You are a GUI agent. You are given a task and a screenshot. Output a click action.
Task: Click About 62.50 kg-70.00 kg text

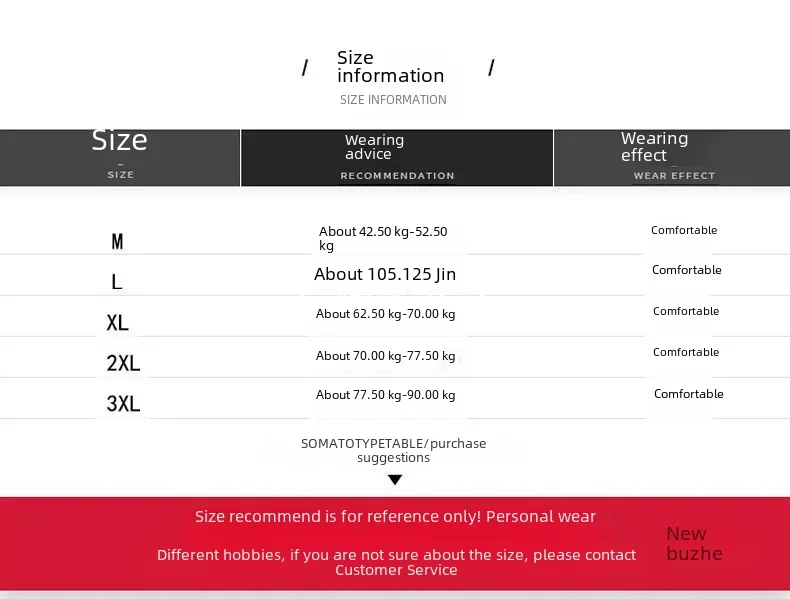[x=385, y=314]
